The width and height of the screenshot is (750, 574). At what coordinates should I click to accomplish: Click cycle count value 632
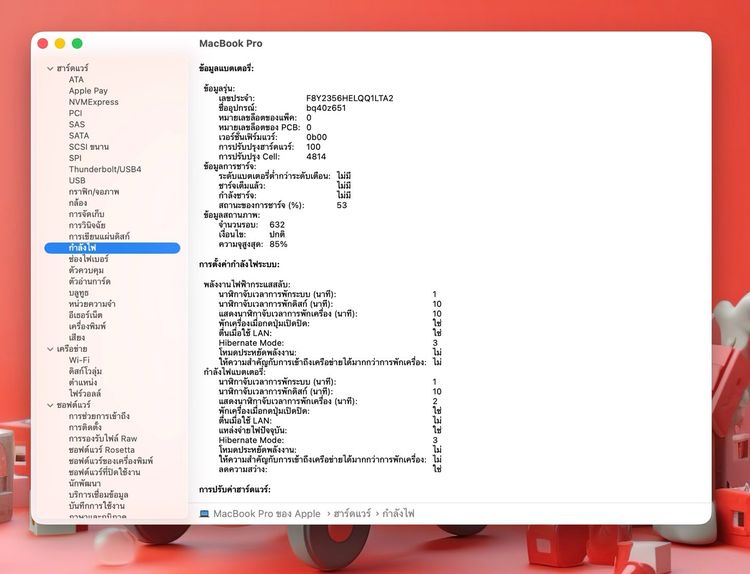coord(277,225)
